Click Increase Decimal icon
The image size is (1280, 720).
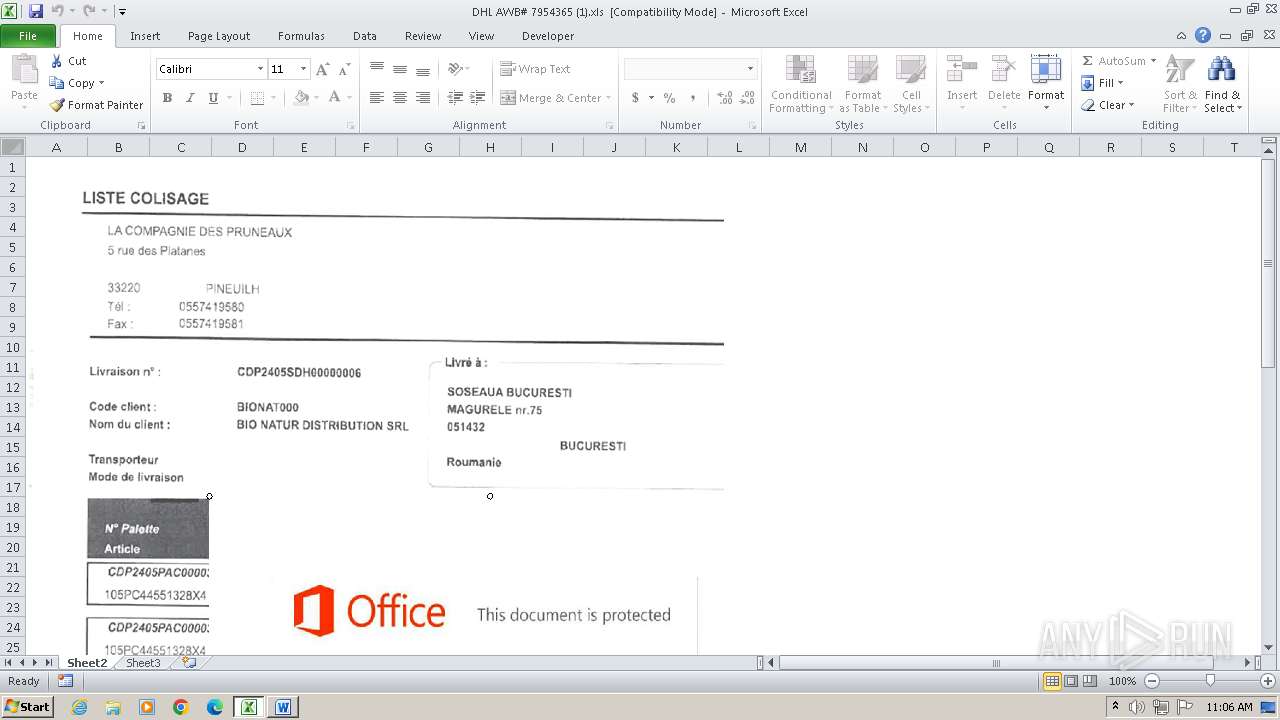pyautogui.click(x=724, y=98)
